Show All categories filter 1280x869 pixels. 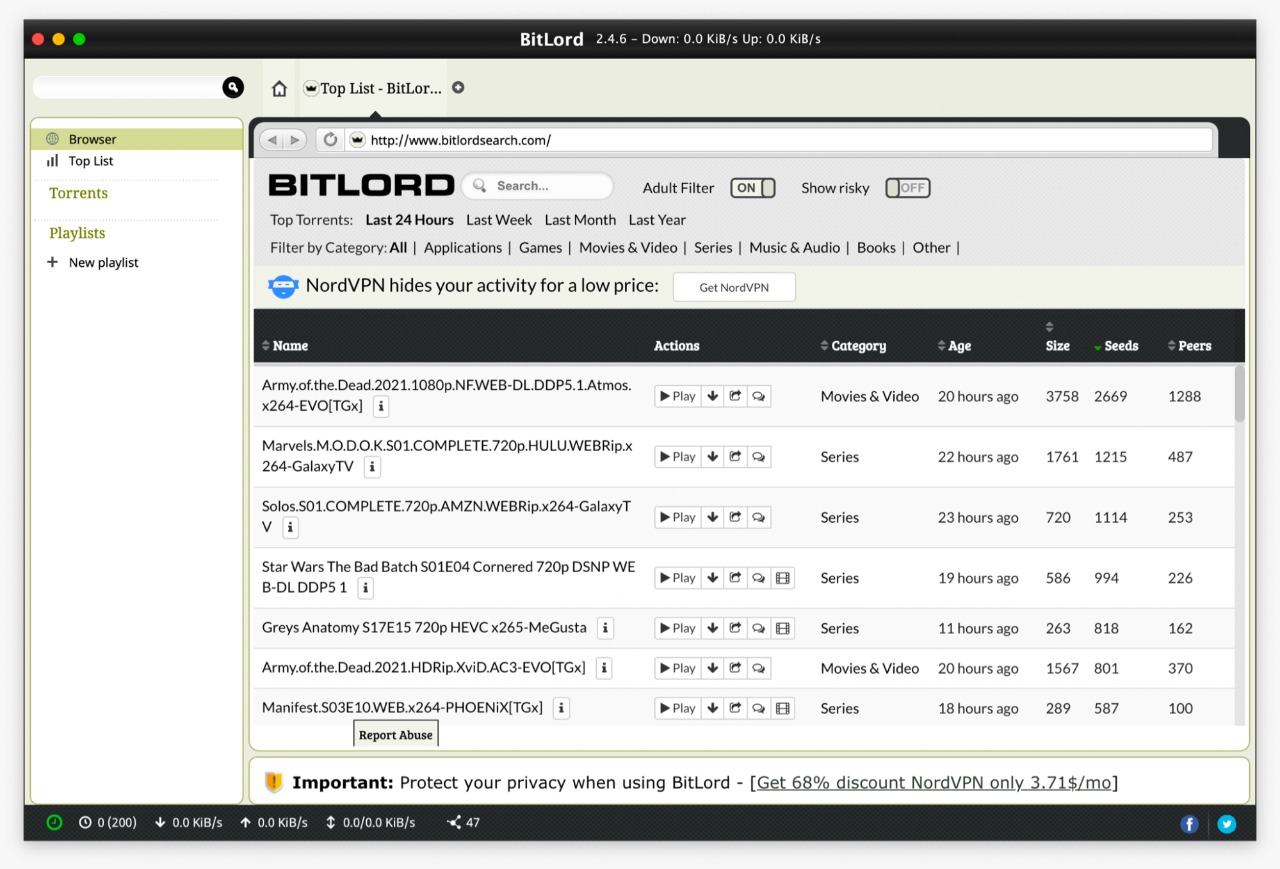[398, 248]
